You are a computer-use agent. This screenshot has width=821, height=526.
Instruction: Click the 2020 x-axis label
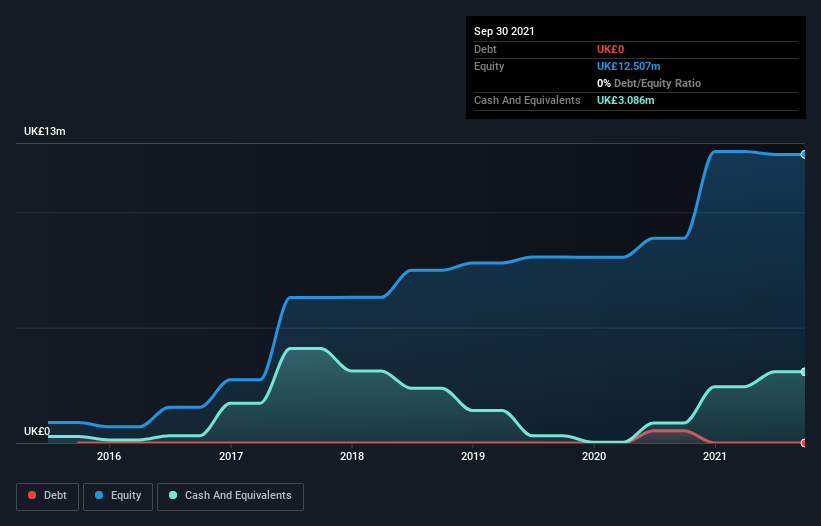click(594, 456)
